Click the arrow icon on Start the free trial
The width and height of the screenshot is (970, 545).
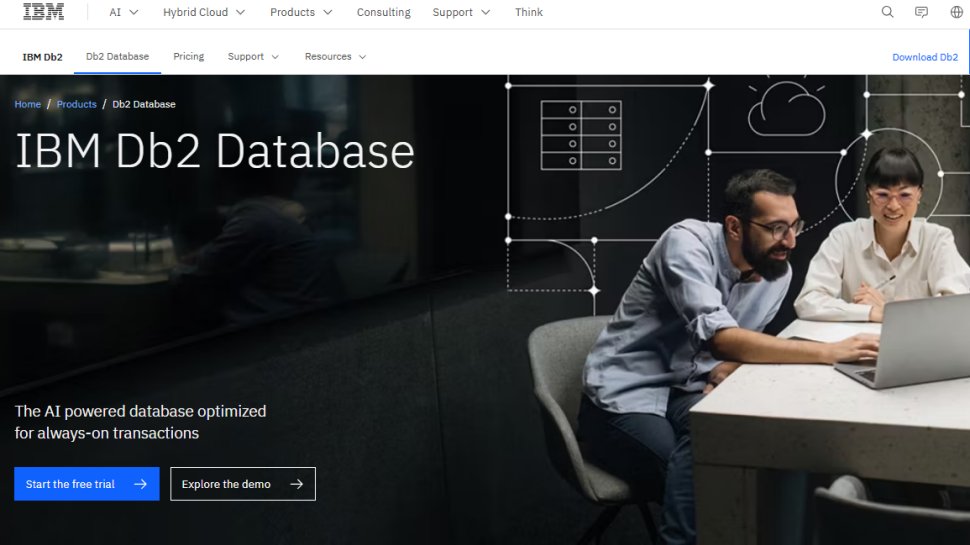coord(140,484)
